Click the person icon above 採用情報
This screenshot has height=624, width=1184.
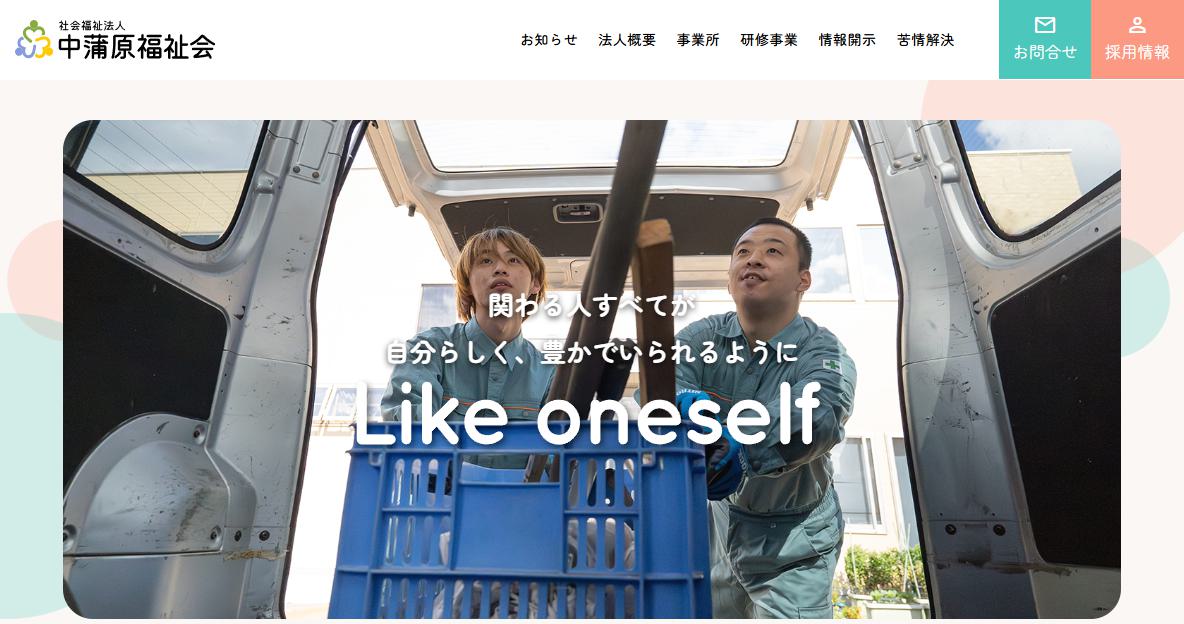1137,26
